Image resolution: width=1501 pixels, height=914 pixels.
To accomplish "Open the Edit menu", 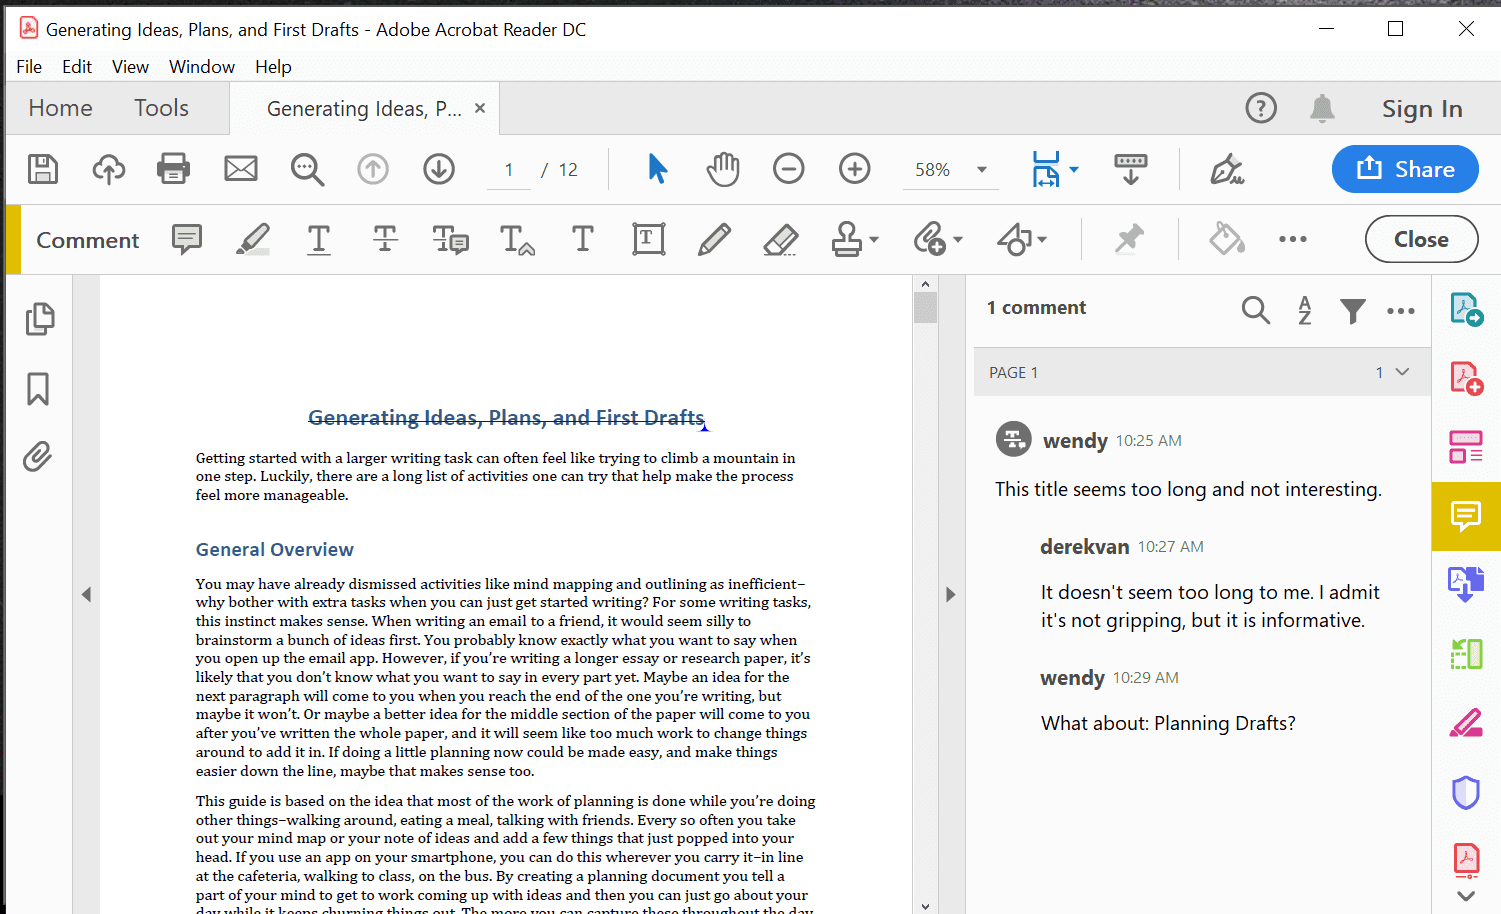I will [77, 67].
